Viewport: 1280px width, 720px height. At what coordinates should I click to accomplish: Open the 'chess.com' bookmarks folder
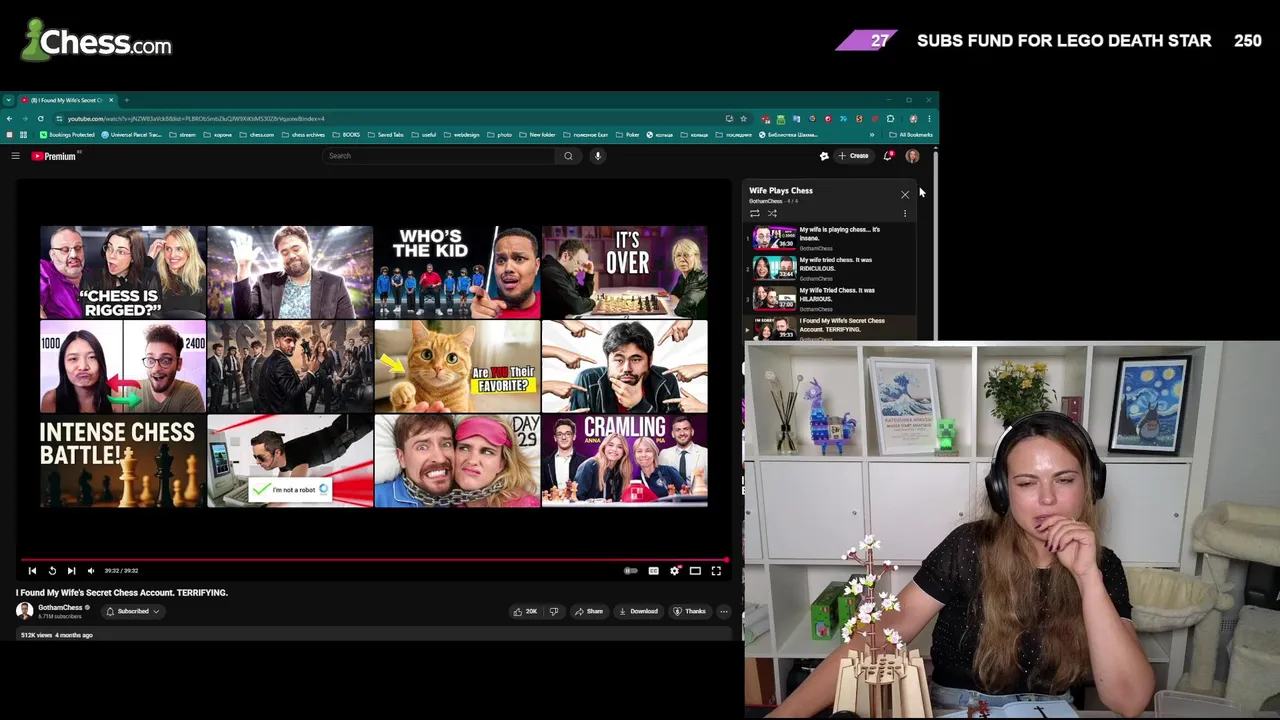click(257, 135)
